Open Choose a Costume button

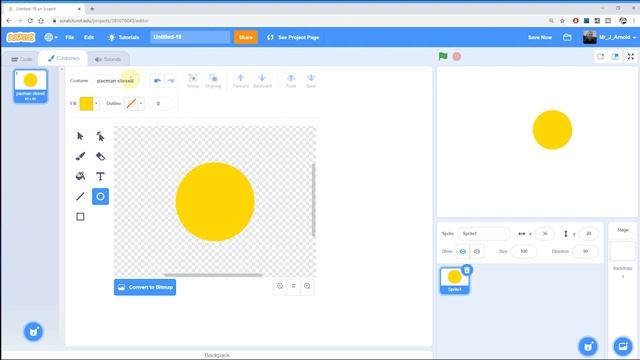33,331
